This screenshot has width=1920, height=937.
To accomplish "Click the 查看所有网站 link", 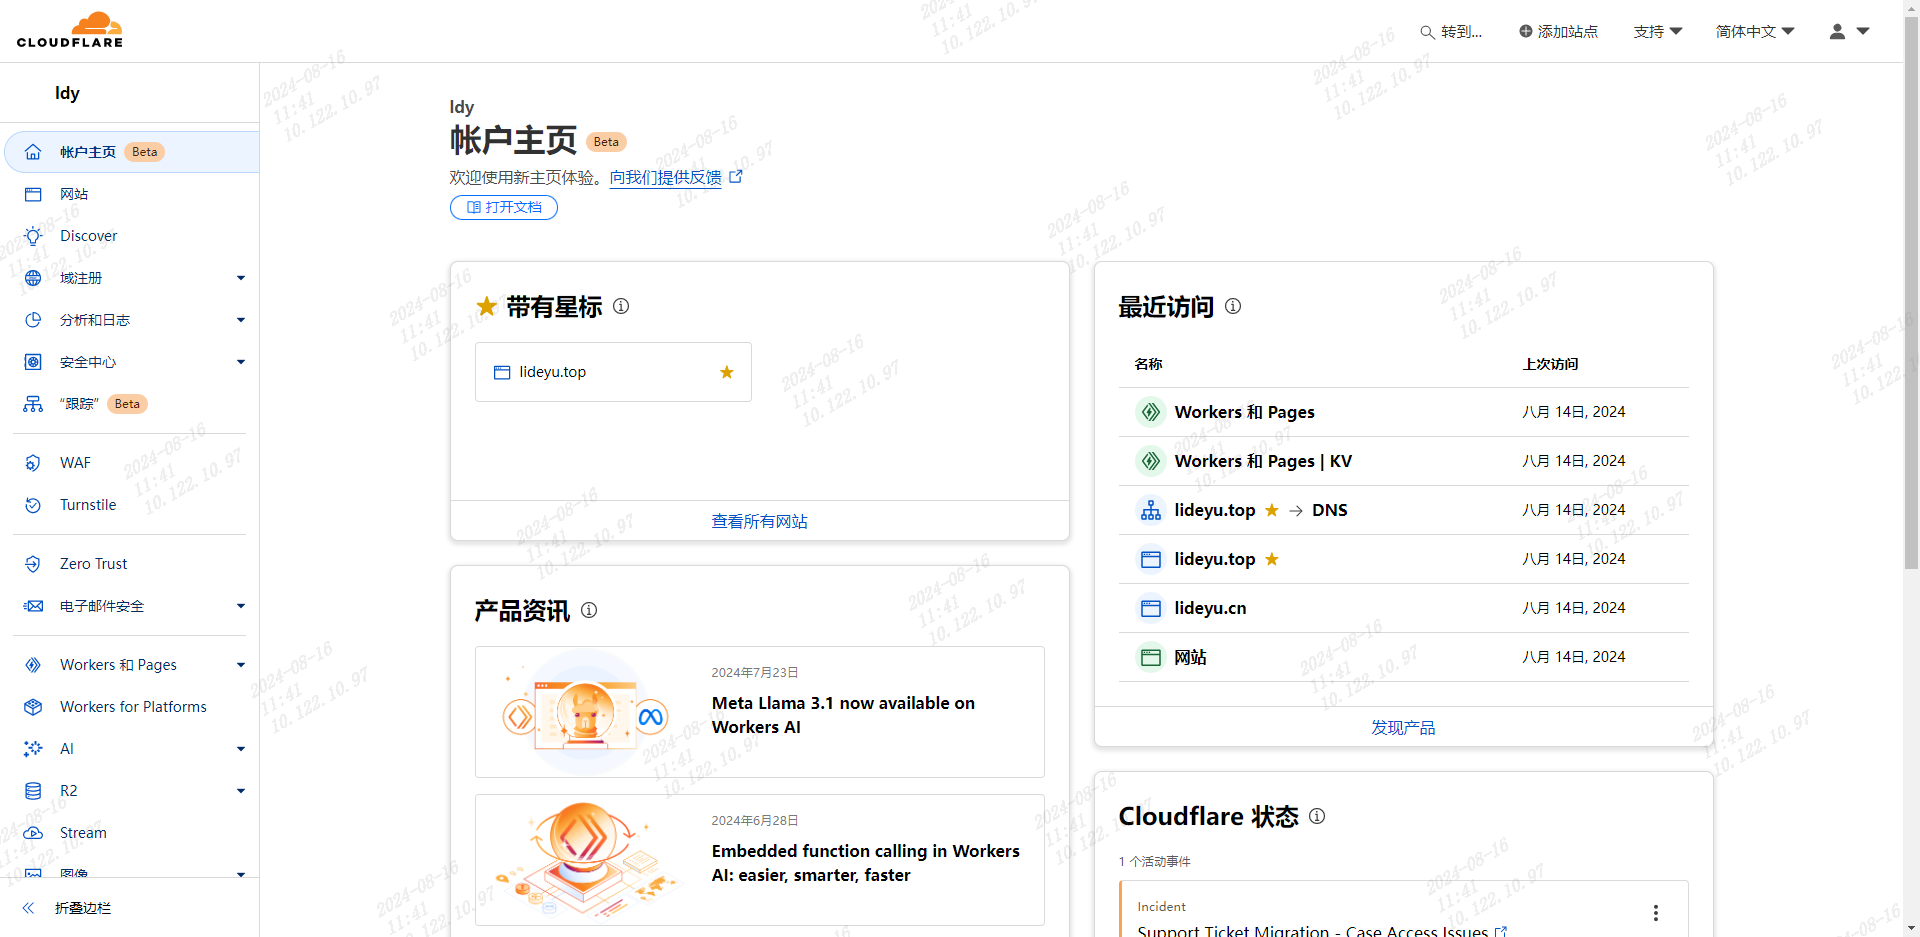I will click(x=760, y=521).
